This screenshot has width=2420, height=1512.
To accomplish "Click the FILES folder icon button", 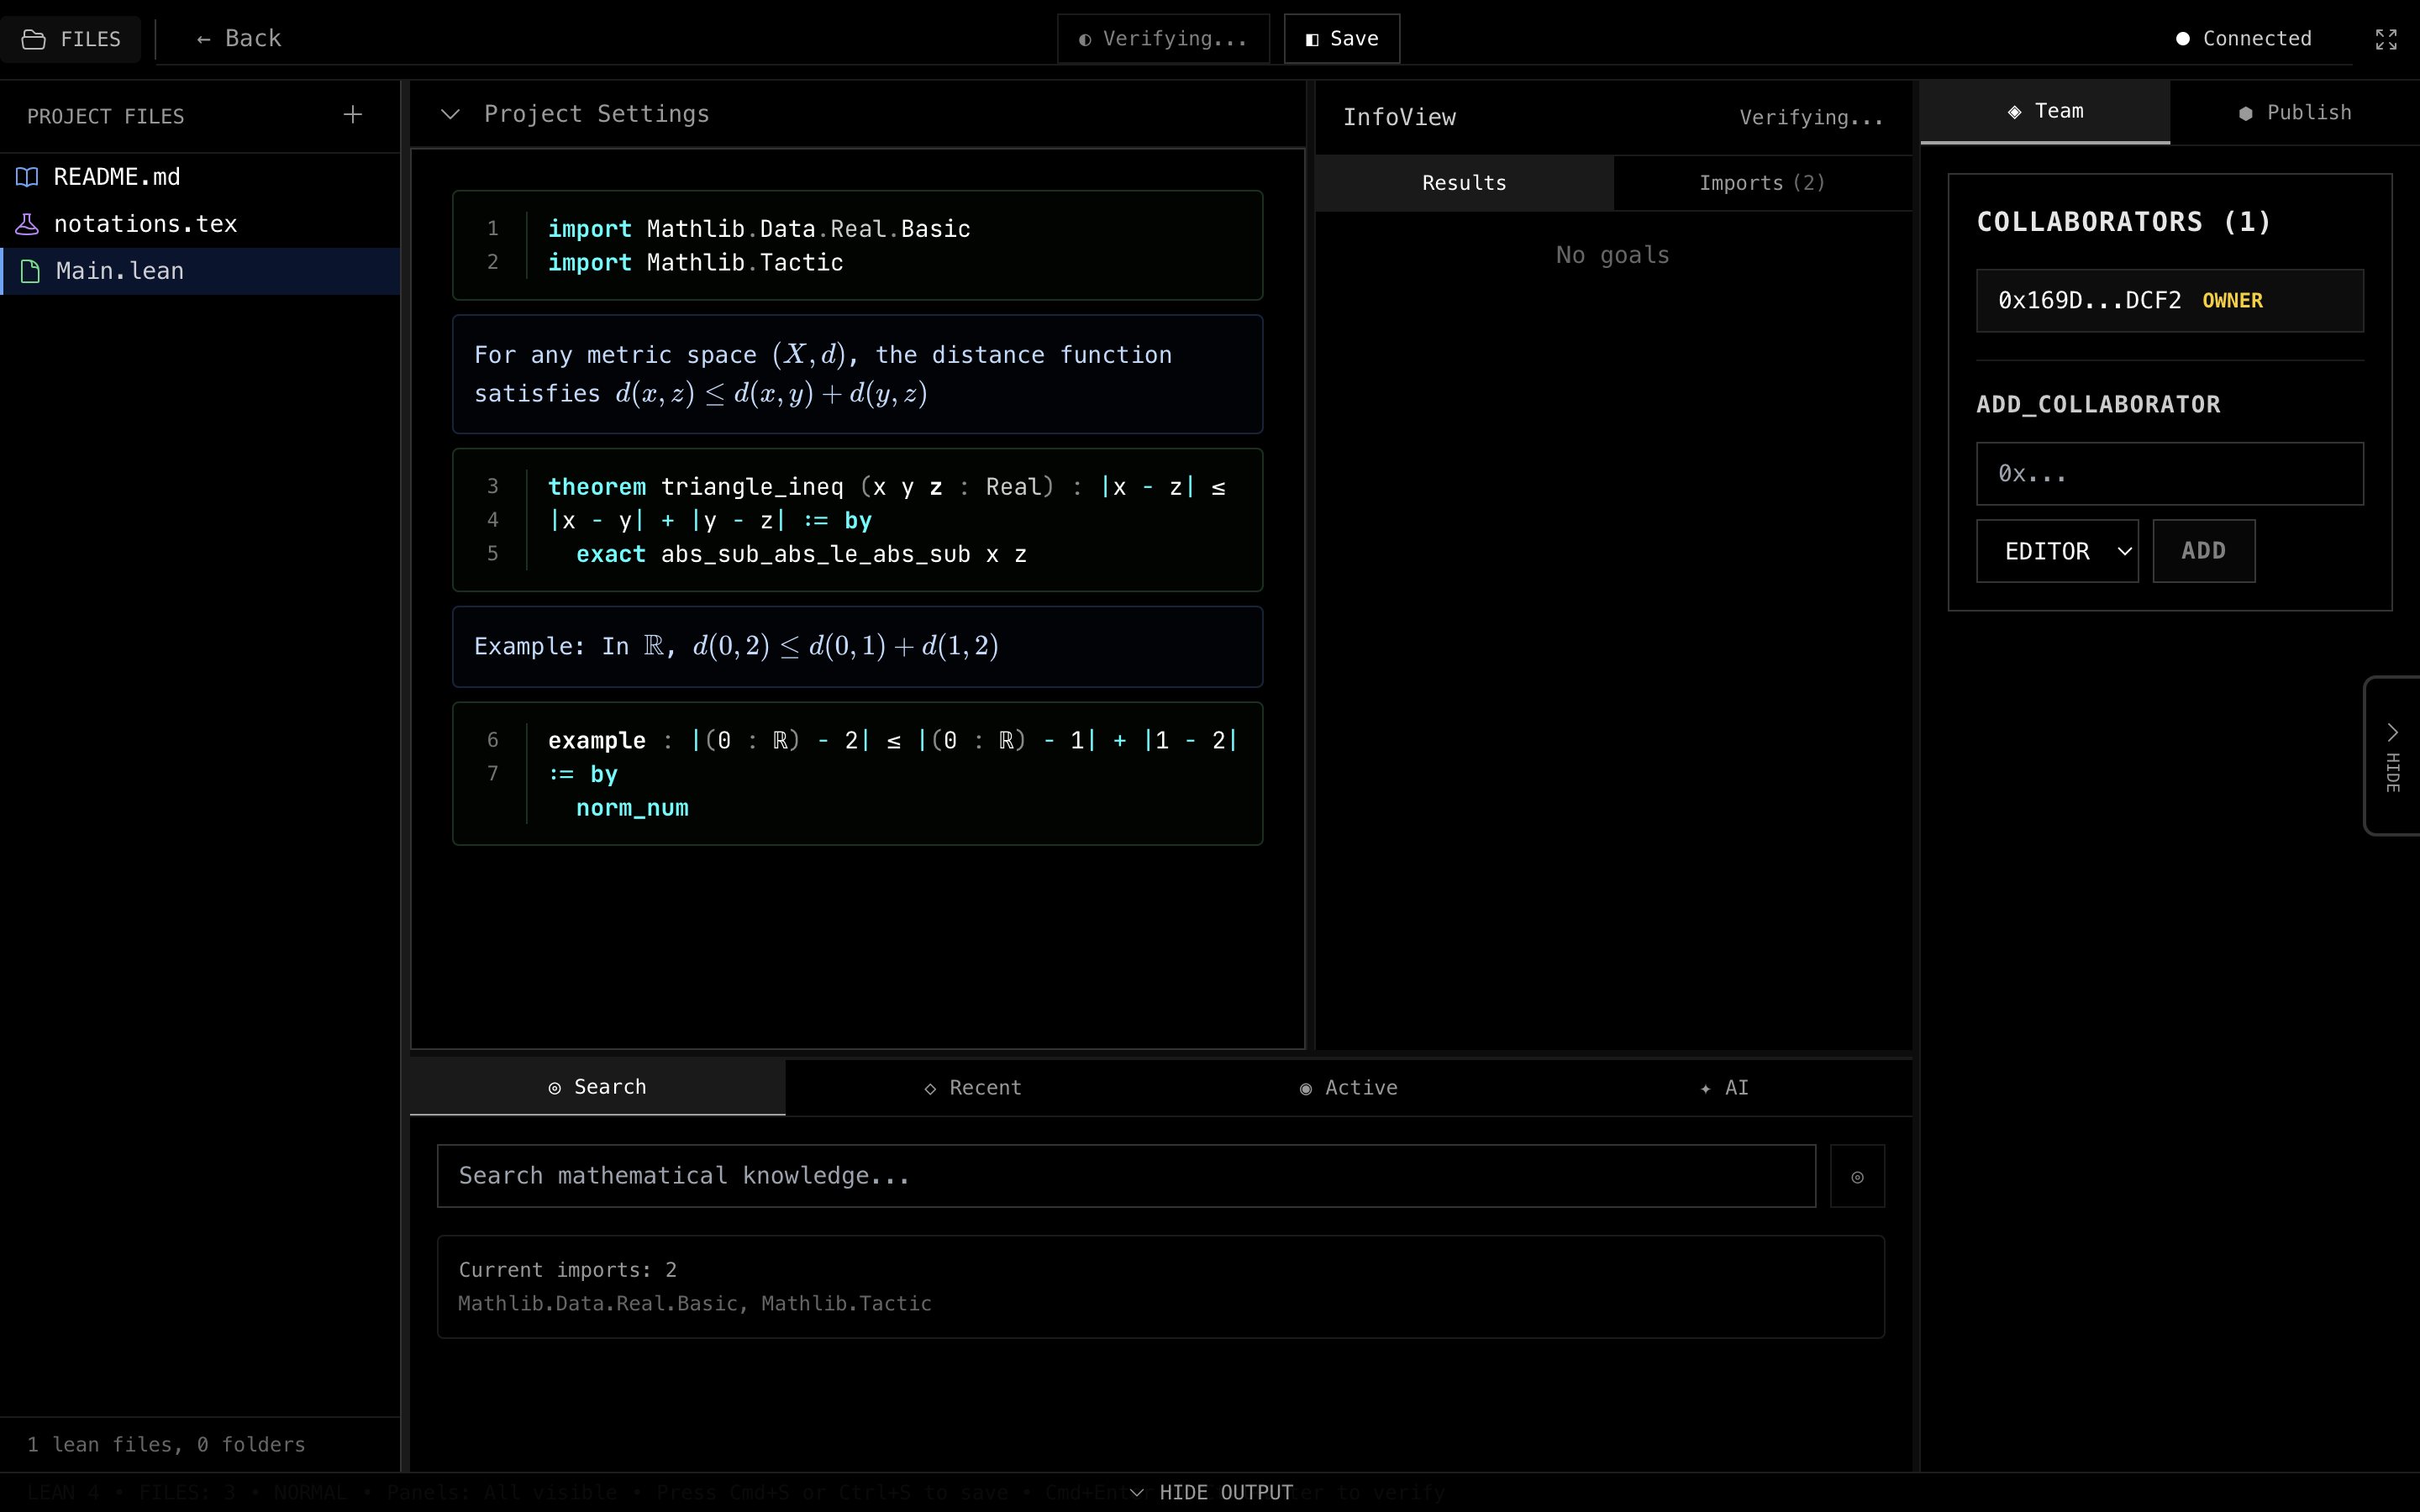I will click(x=70, y=39).
